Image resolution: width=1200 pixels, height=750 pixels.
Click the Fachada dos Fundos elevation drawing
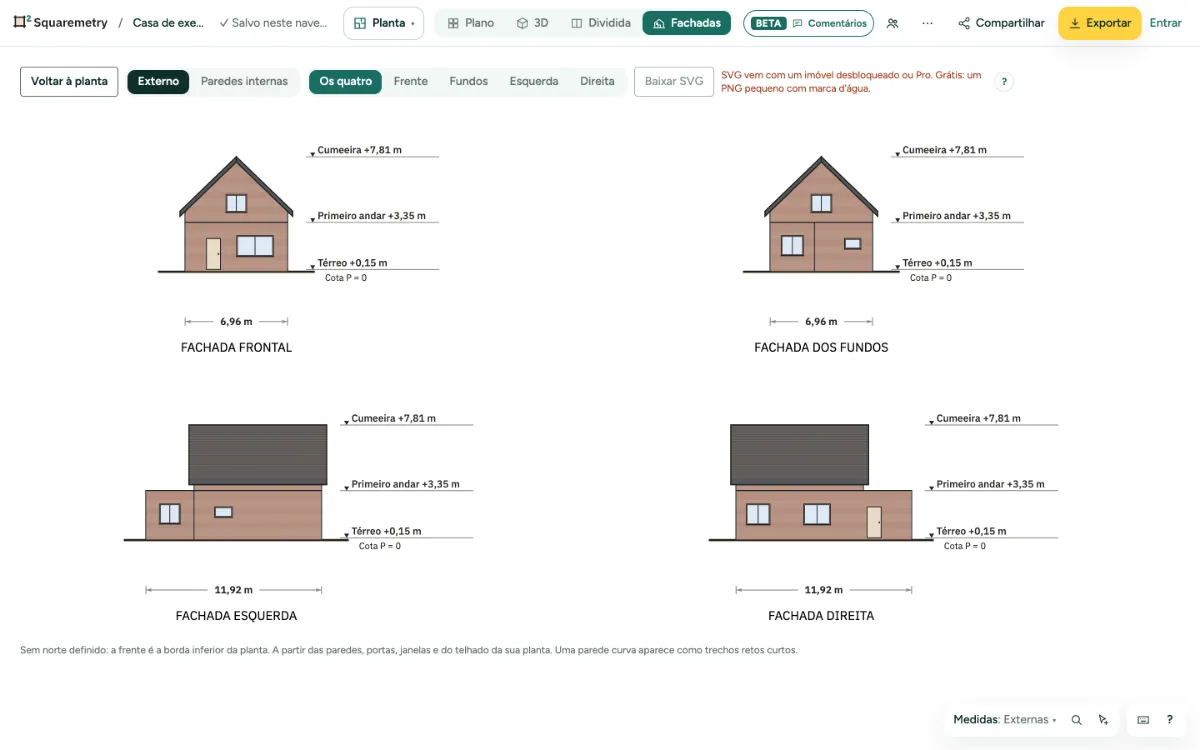pos(821,214)
